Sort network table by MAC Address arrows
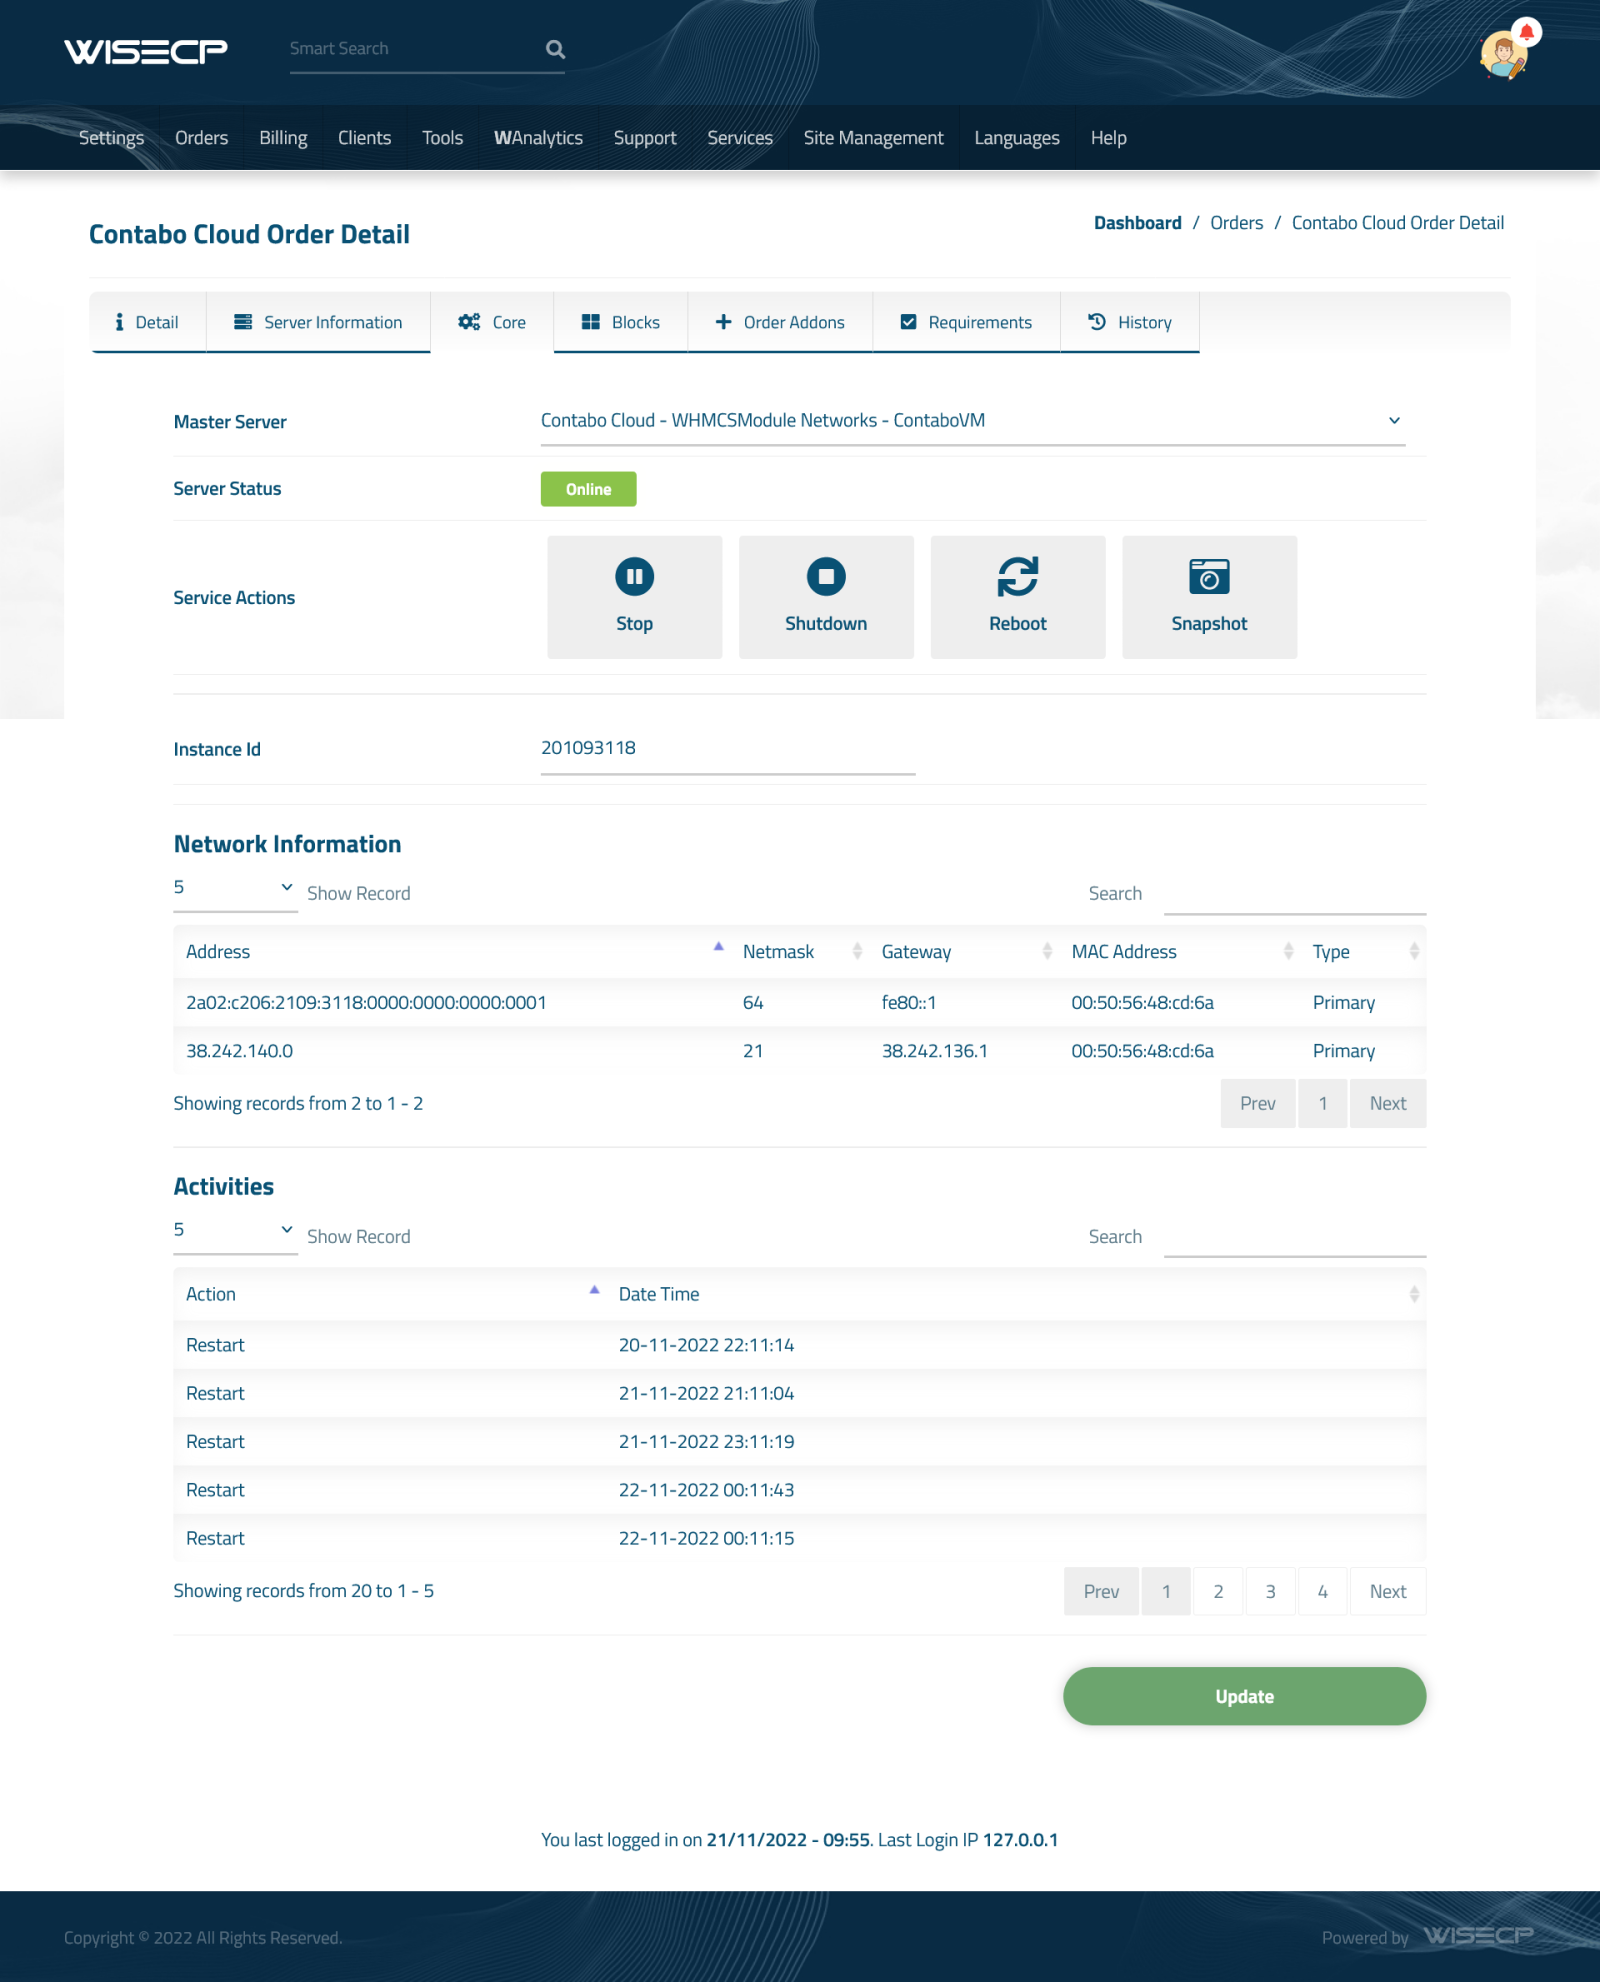The image size is (1600, 1982). (1288, 951)
